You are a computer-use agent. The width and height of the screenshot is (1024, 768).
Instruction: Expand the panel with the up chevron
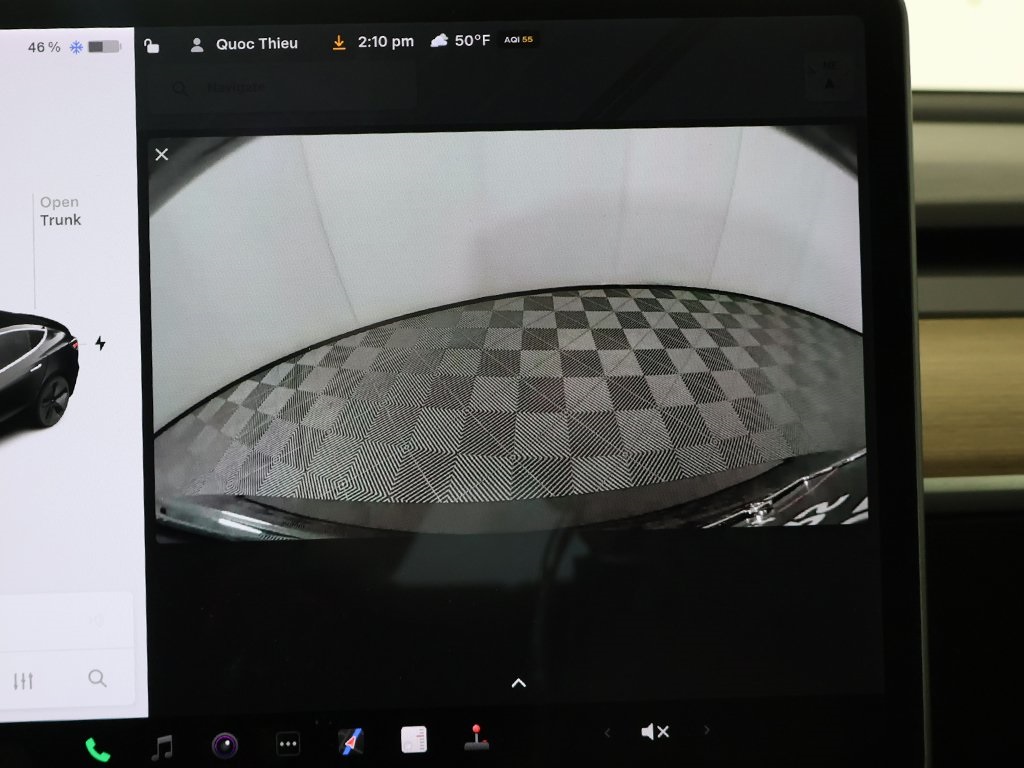click(518, 683)
